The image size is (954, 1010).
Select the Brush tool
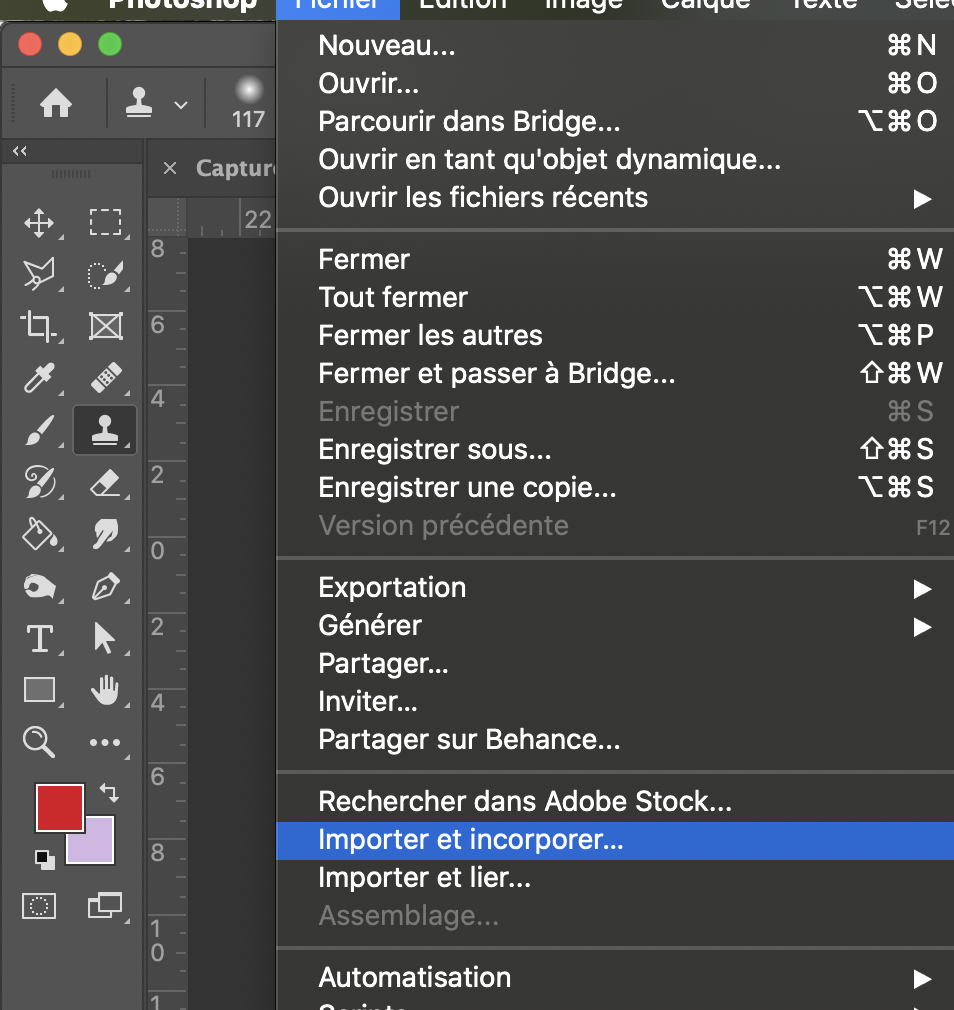pyautogui.click(x=39, y=430)
